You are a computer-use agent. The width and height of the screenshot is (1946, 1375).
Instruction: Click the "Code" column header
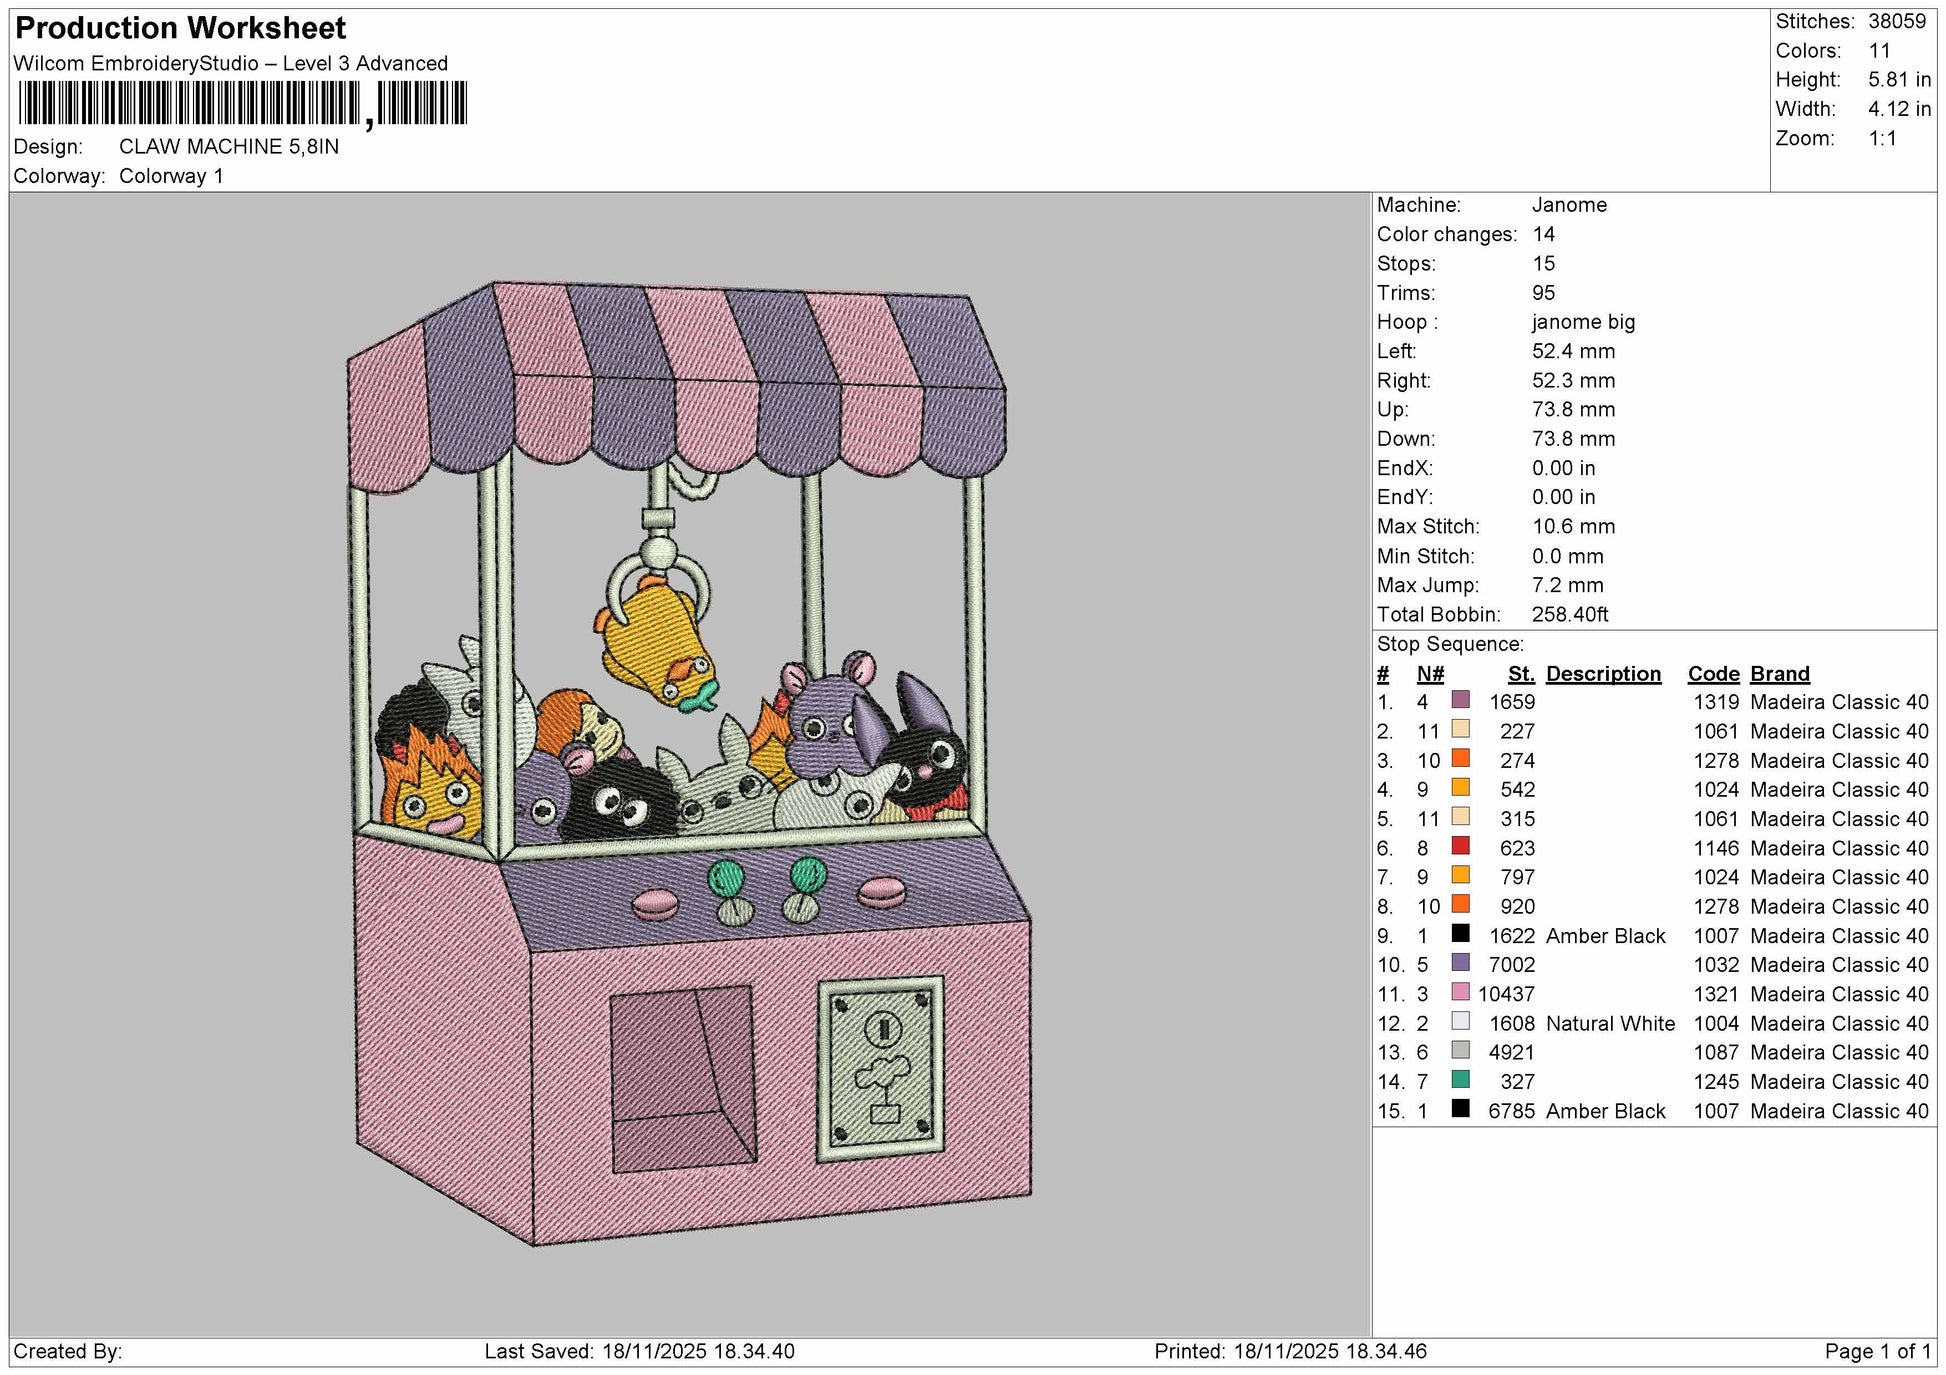point(1714,674)
